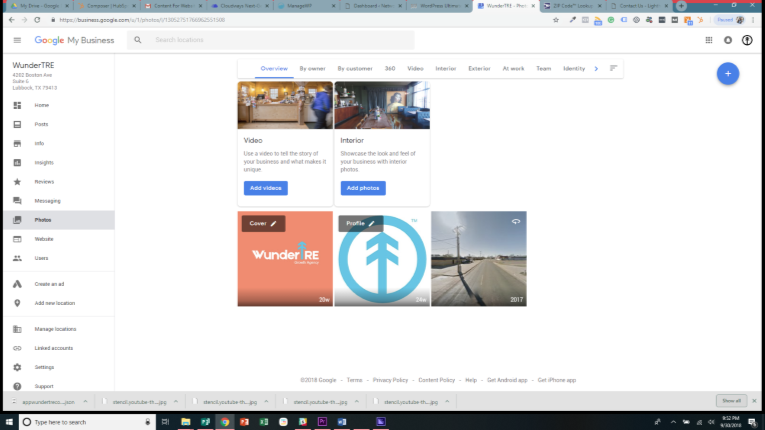Image resolution: width=765 pixels, height=430 pixels.
Task: Switch to the Video tab
Action: 415,69
